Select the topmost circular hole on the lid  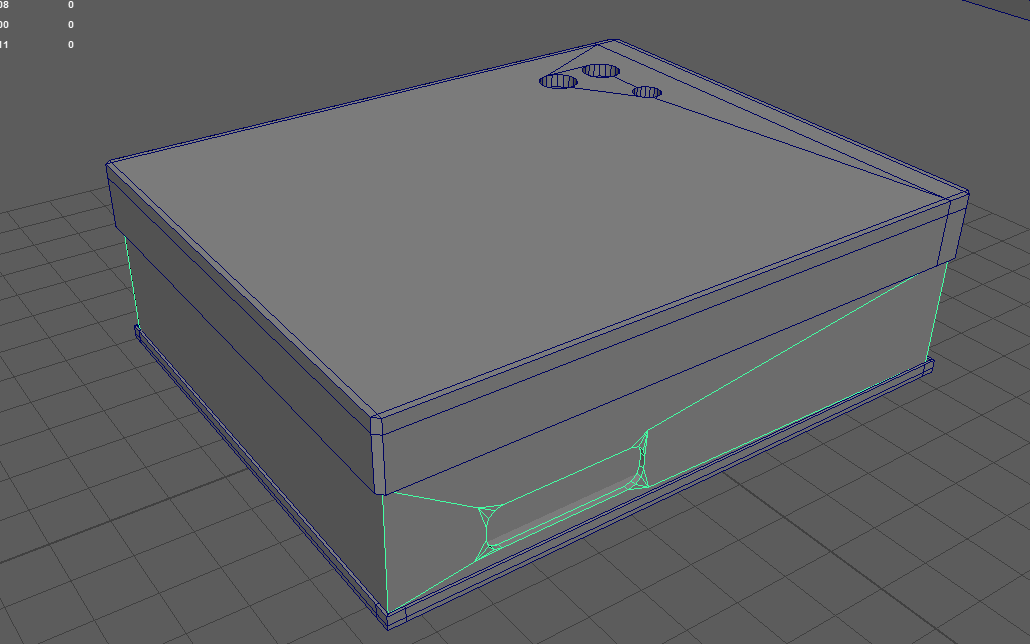click(601, 70)
